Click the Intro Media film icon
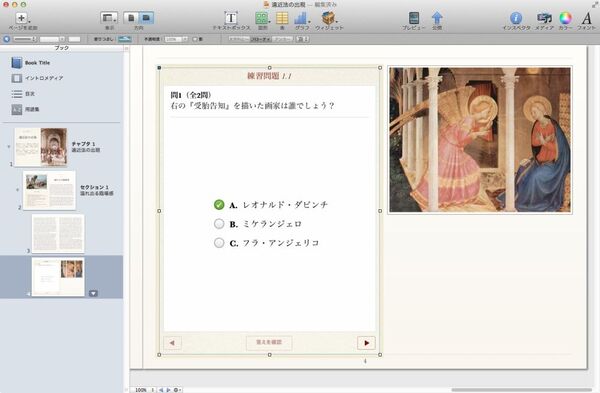 tap(16, 78)
